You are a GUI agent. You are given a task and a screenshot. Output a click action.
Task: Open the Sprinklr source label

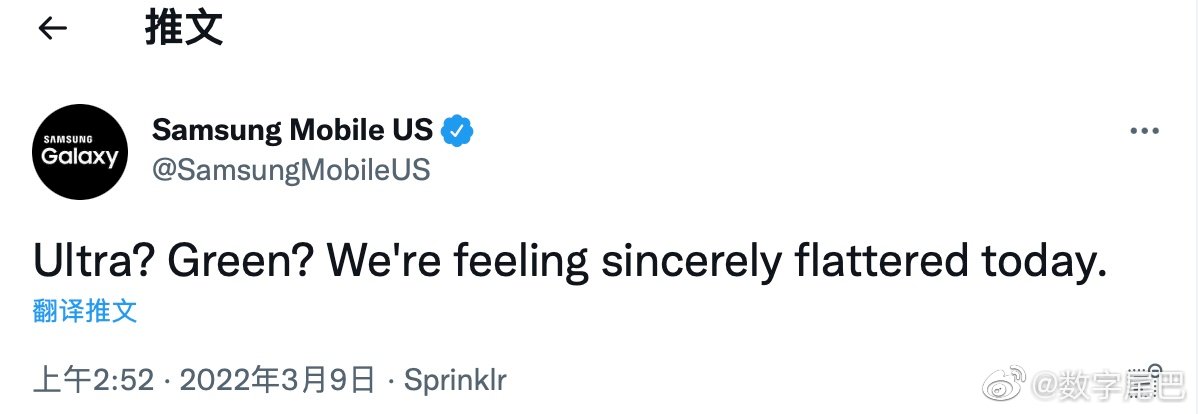coord(455,380)
